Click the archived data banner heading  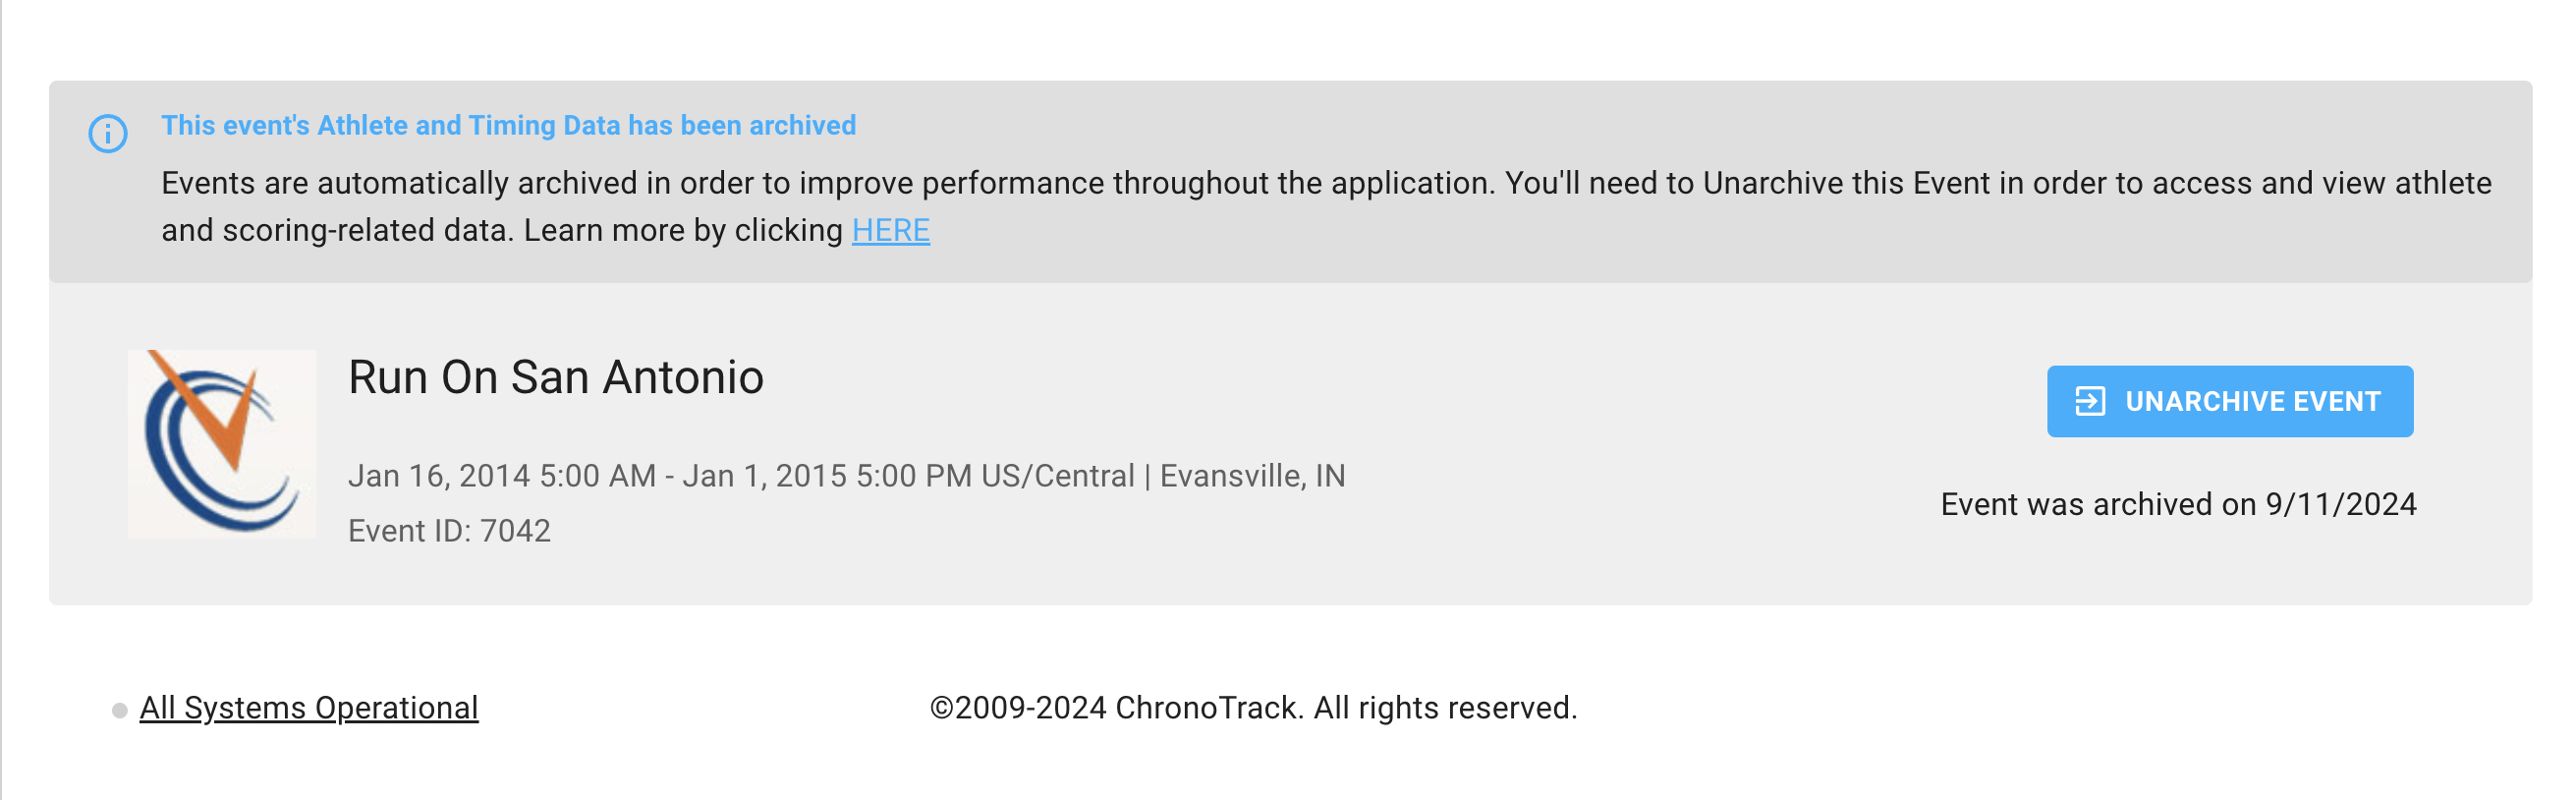(x=508, y=125)
